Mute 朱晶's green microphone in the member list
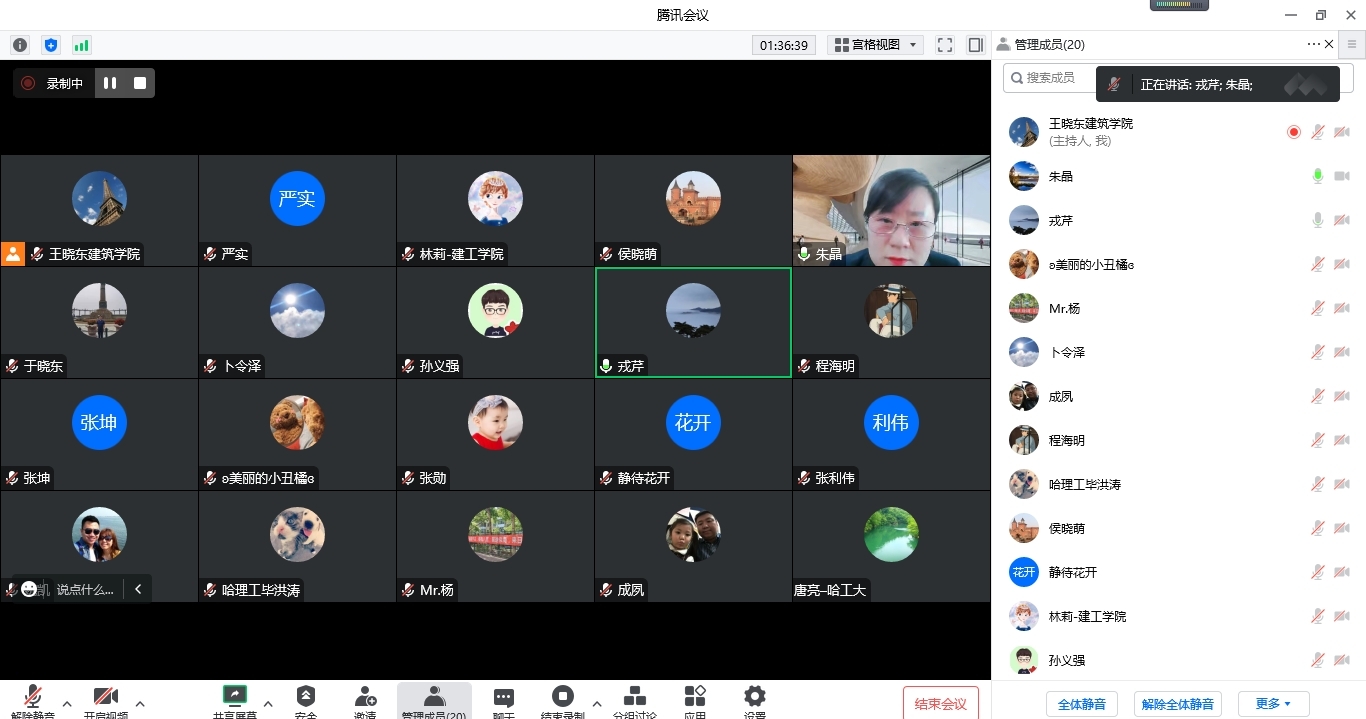This screenshot has width=1366, height=719. coord(1318,176)
